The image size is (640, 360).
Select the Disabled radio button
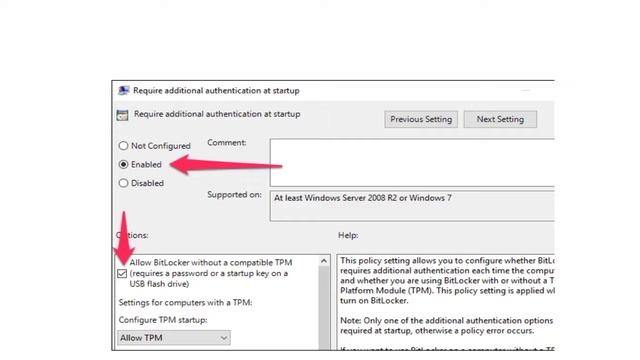123,183
